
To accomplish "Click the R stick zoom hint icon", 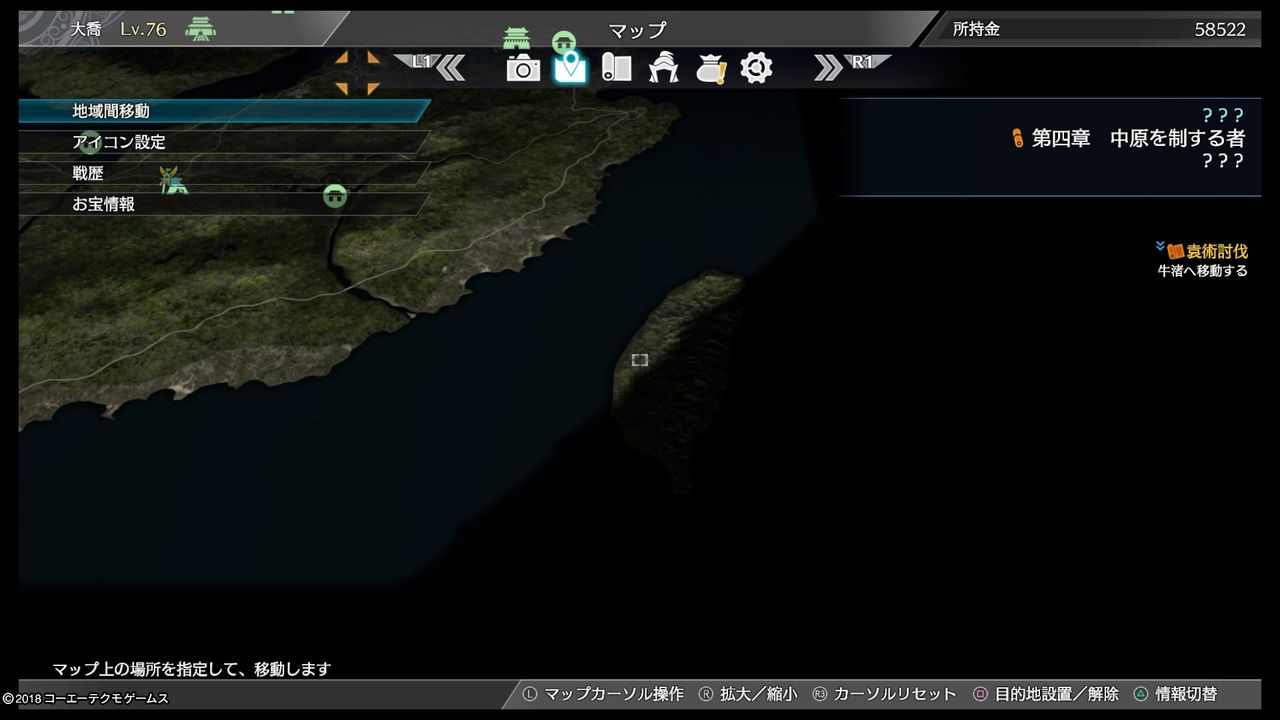I will [706, 694].
